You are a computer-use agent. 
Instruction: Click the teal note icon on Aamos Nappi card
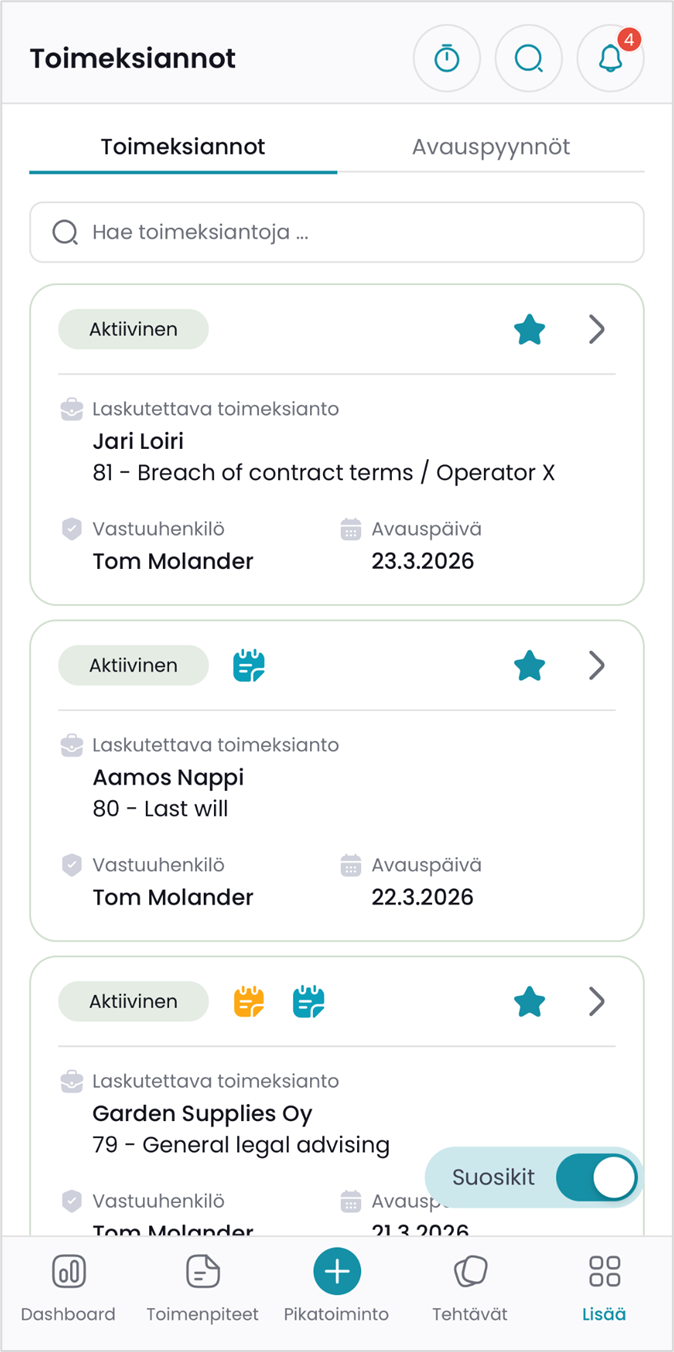click(249, 665)
